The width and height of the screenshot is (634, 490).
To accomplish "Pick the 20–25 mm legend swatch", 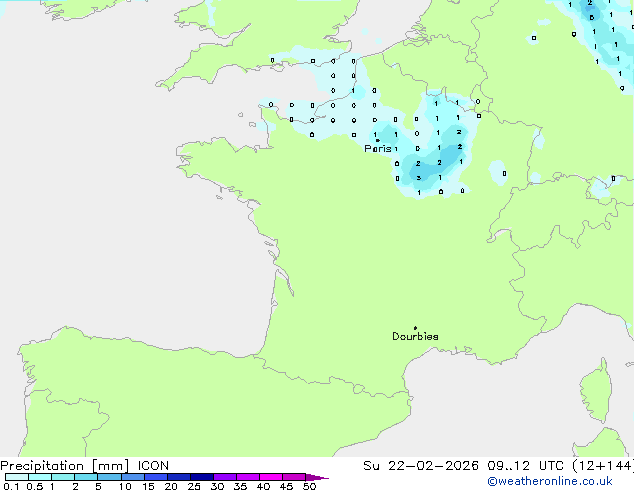I will [x=179, y=477].
